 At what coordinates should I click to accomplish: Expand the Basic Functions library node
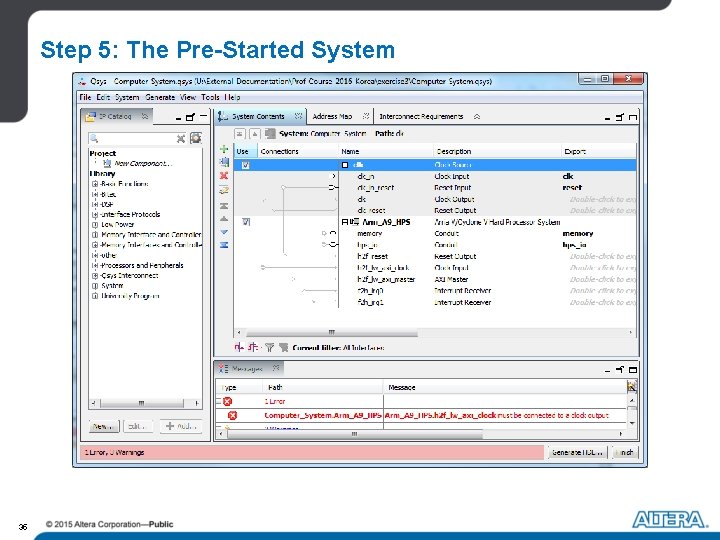pyautogui.click(x=95, y=184)
